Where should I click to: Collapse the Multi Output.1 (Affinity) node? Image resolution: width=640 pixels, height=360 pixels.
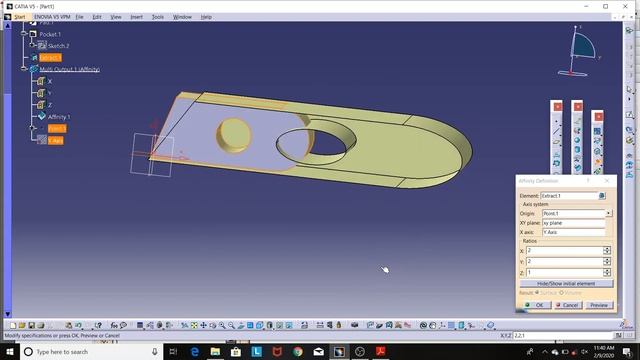(x=24, y=69)
